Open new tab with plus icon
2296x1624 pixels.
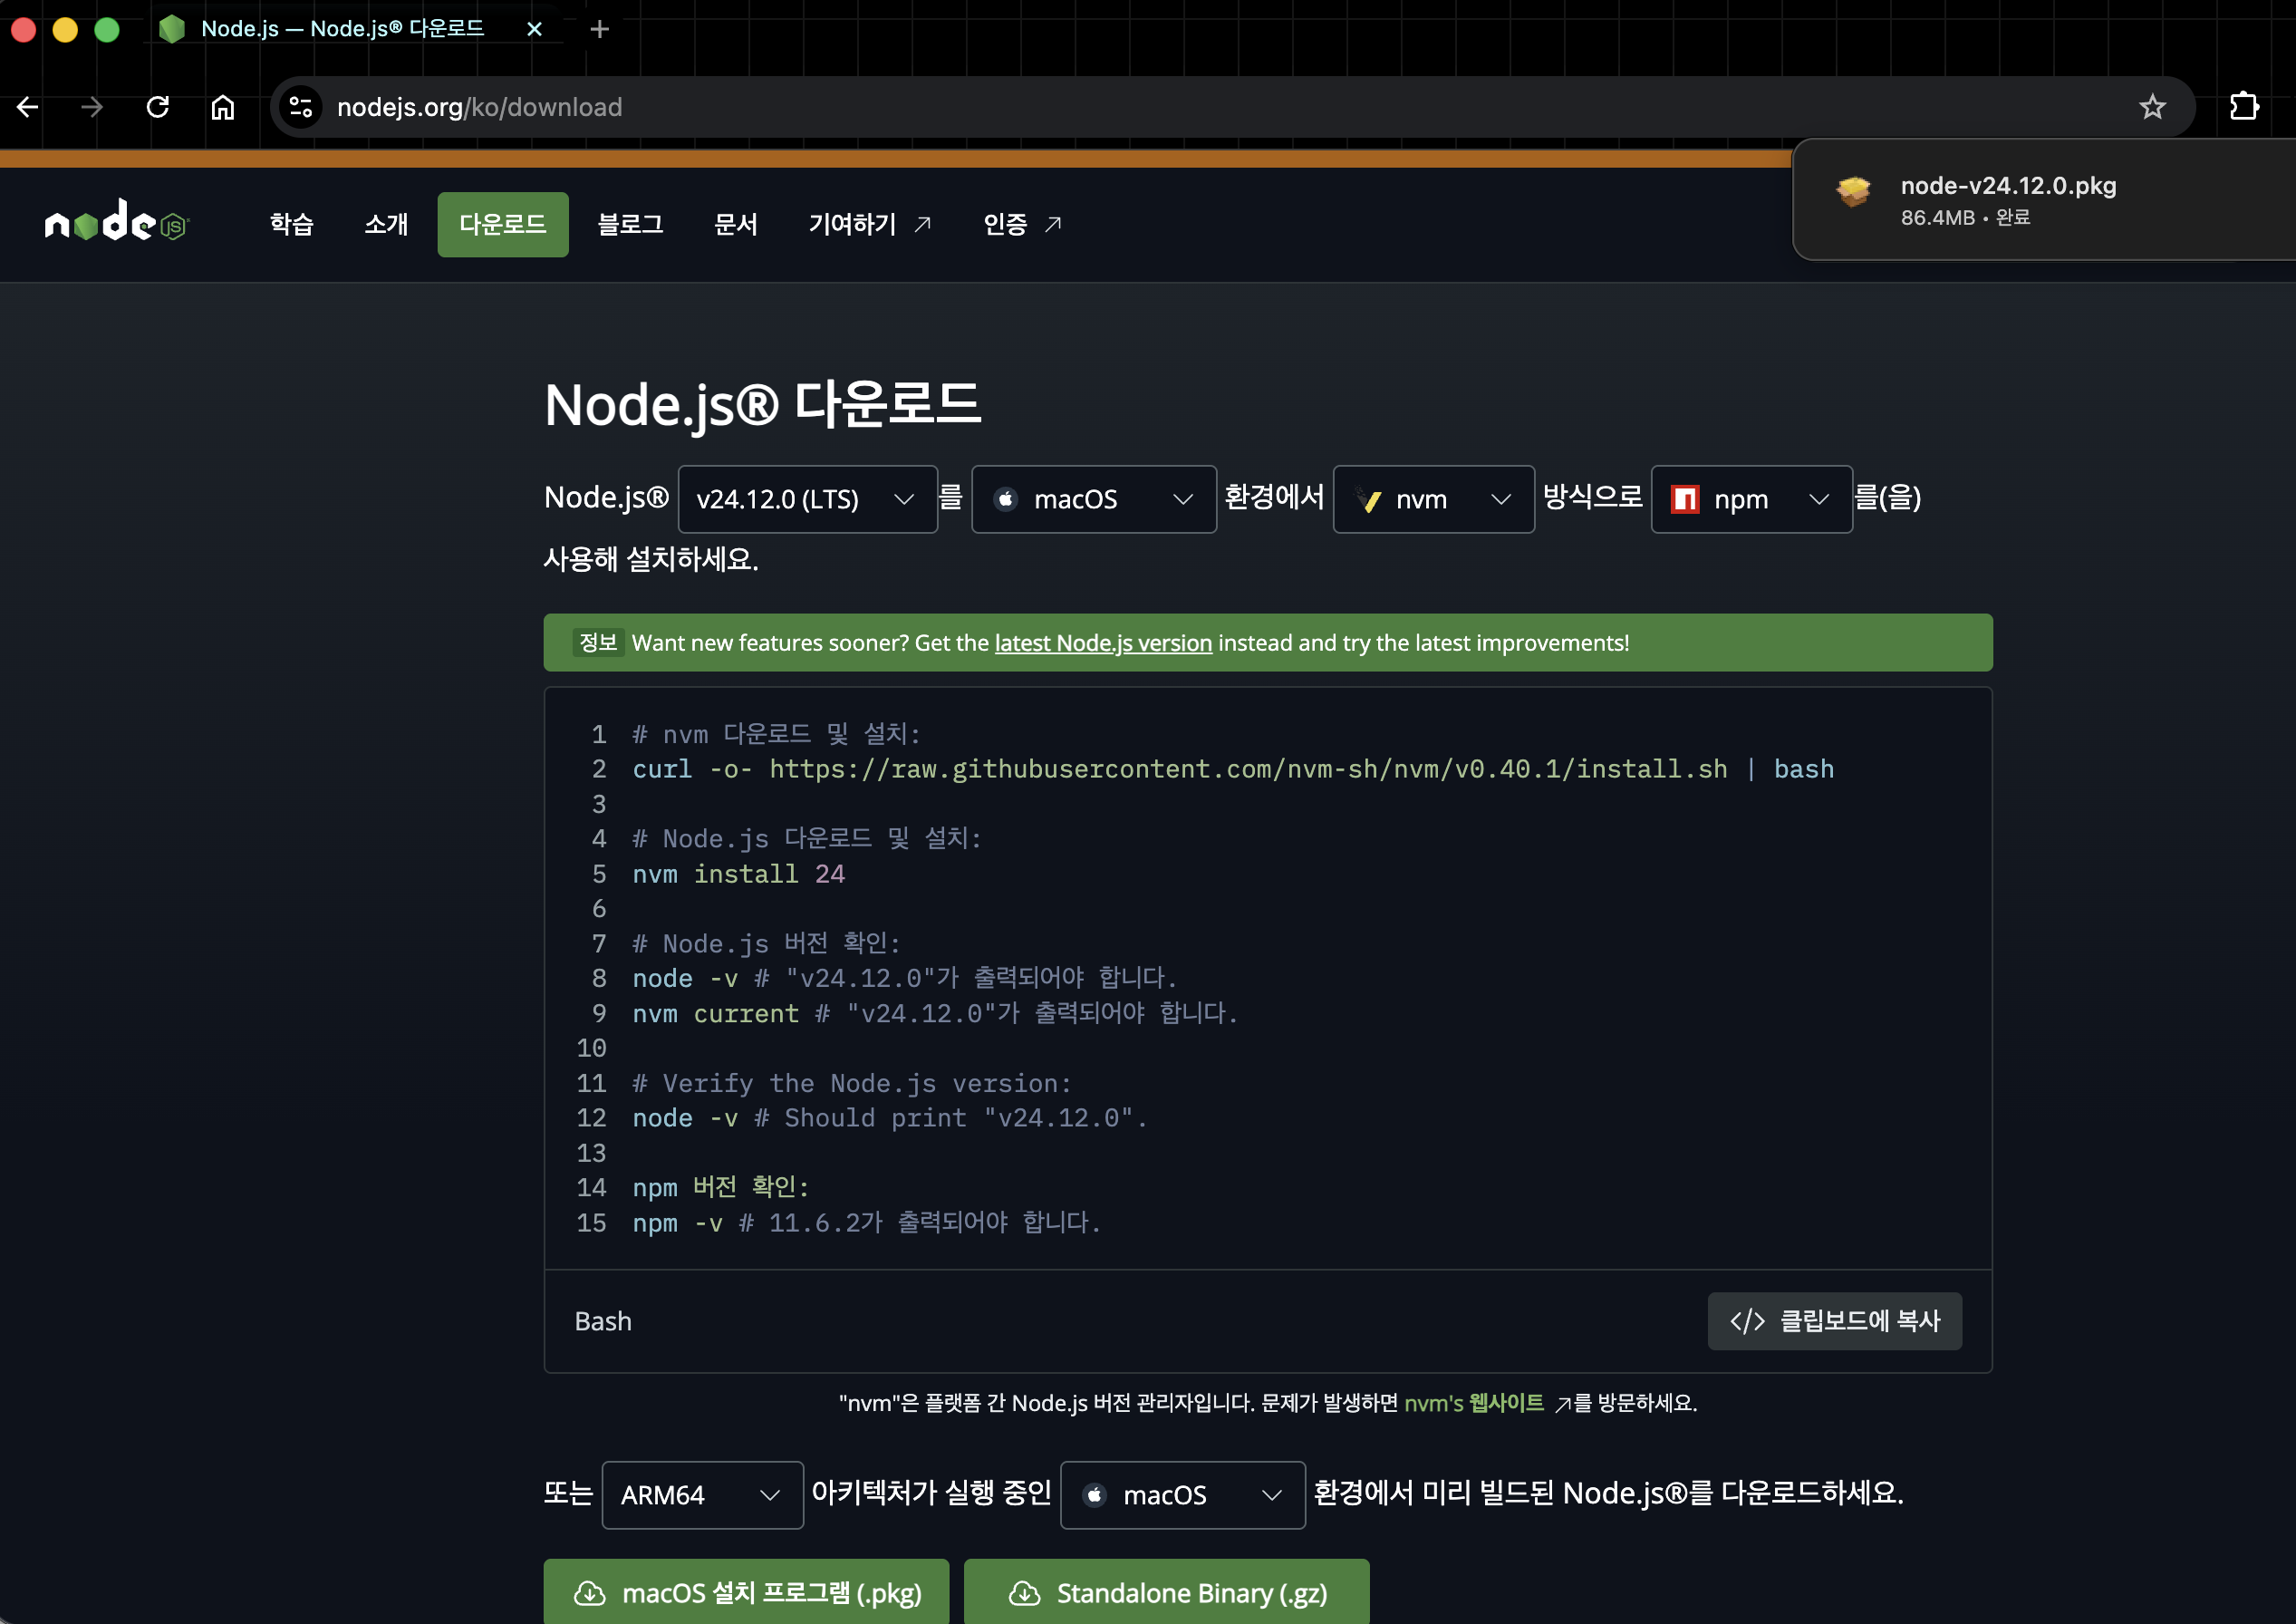[599, 29]
